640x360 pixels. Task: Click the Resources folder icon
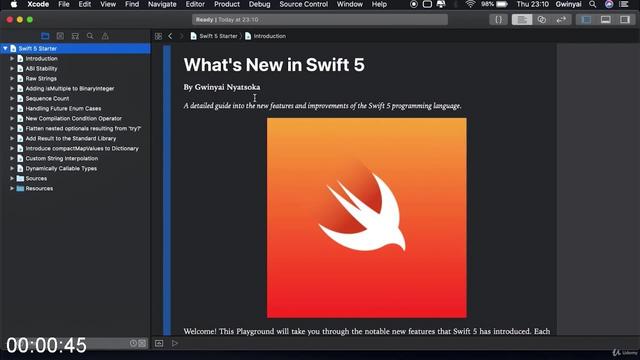point(20,189)
